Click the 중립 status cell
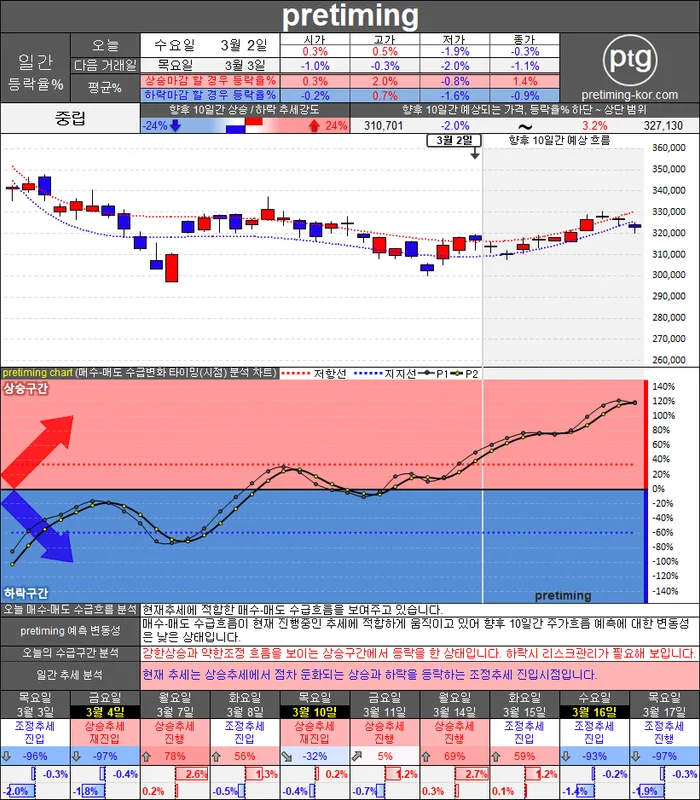700x800 pixels. pyautogui.click(x=70, y=118)
